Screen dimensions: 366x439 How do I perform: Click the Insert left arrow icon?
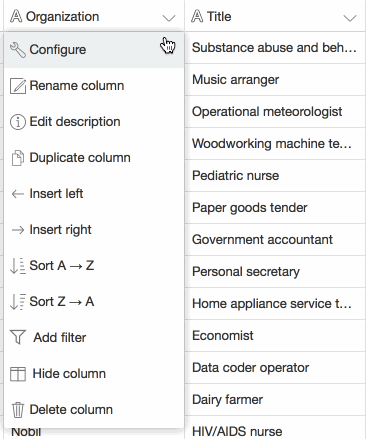point(18,194)
